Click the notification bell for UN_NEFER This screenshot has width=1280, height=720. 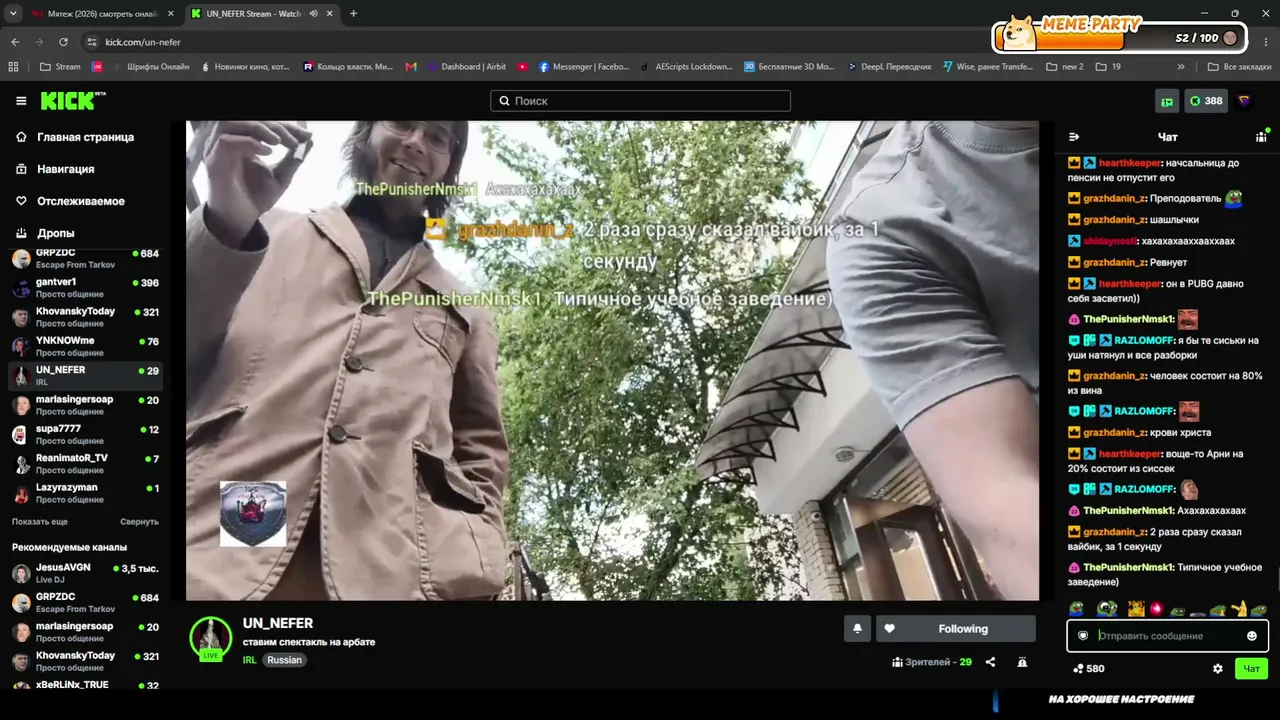857,629
